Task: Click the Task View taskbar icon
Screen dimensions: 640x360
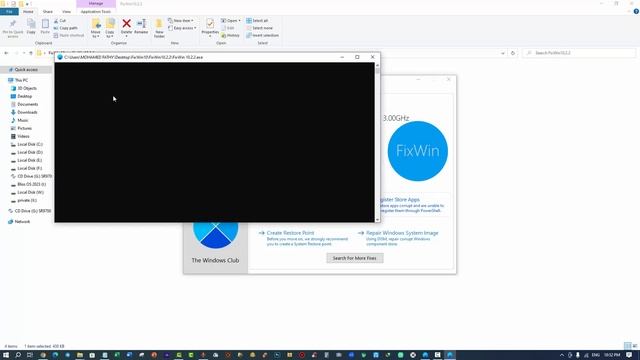Action: click(29, 355)
